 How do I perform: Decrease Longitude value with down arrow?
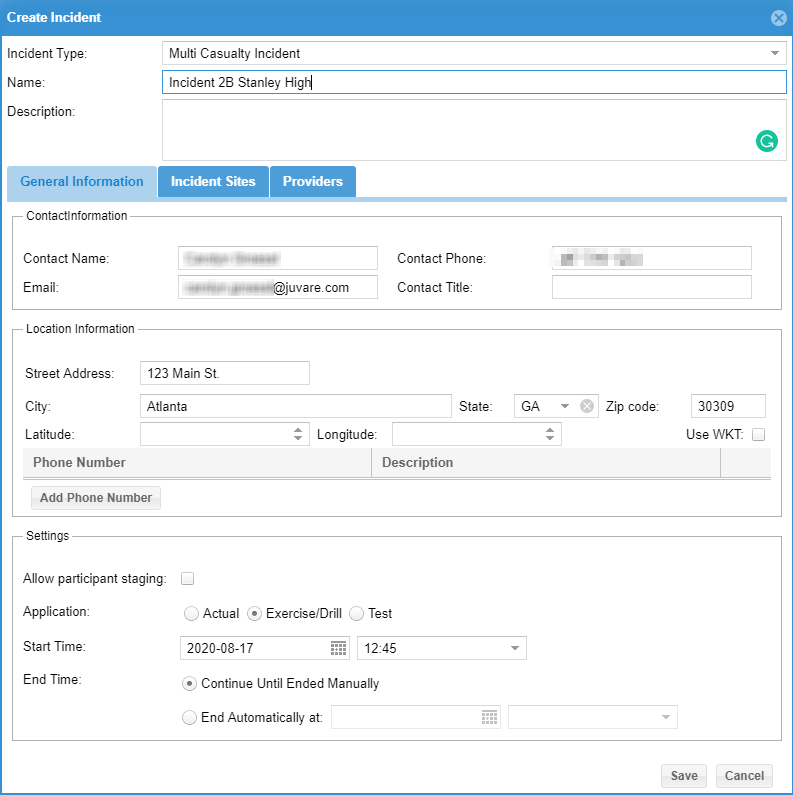click(x=550, y=438)
